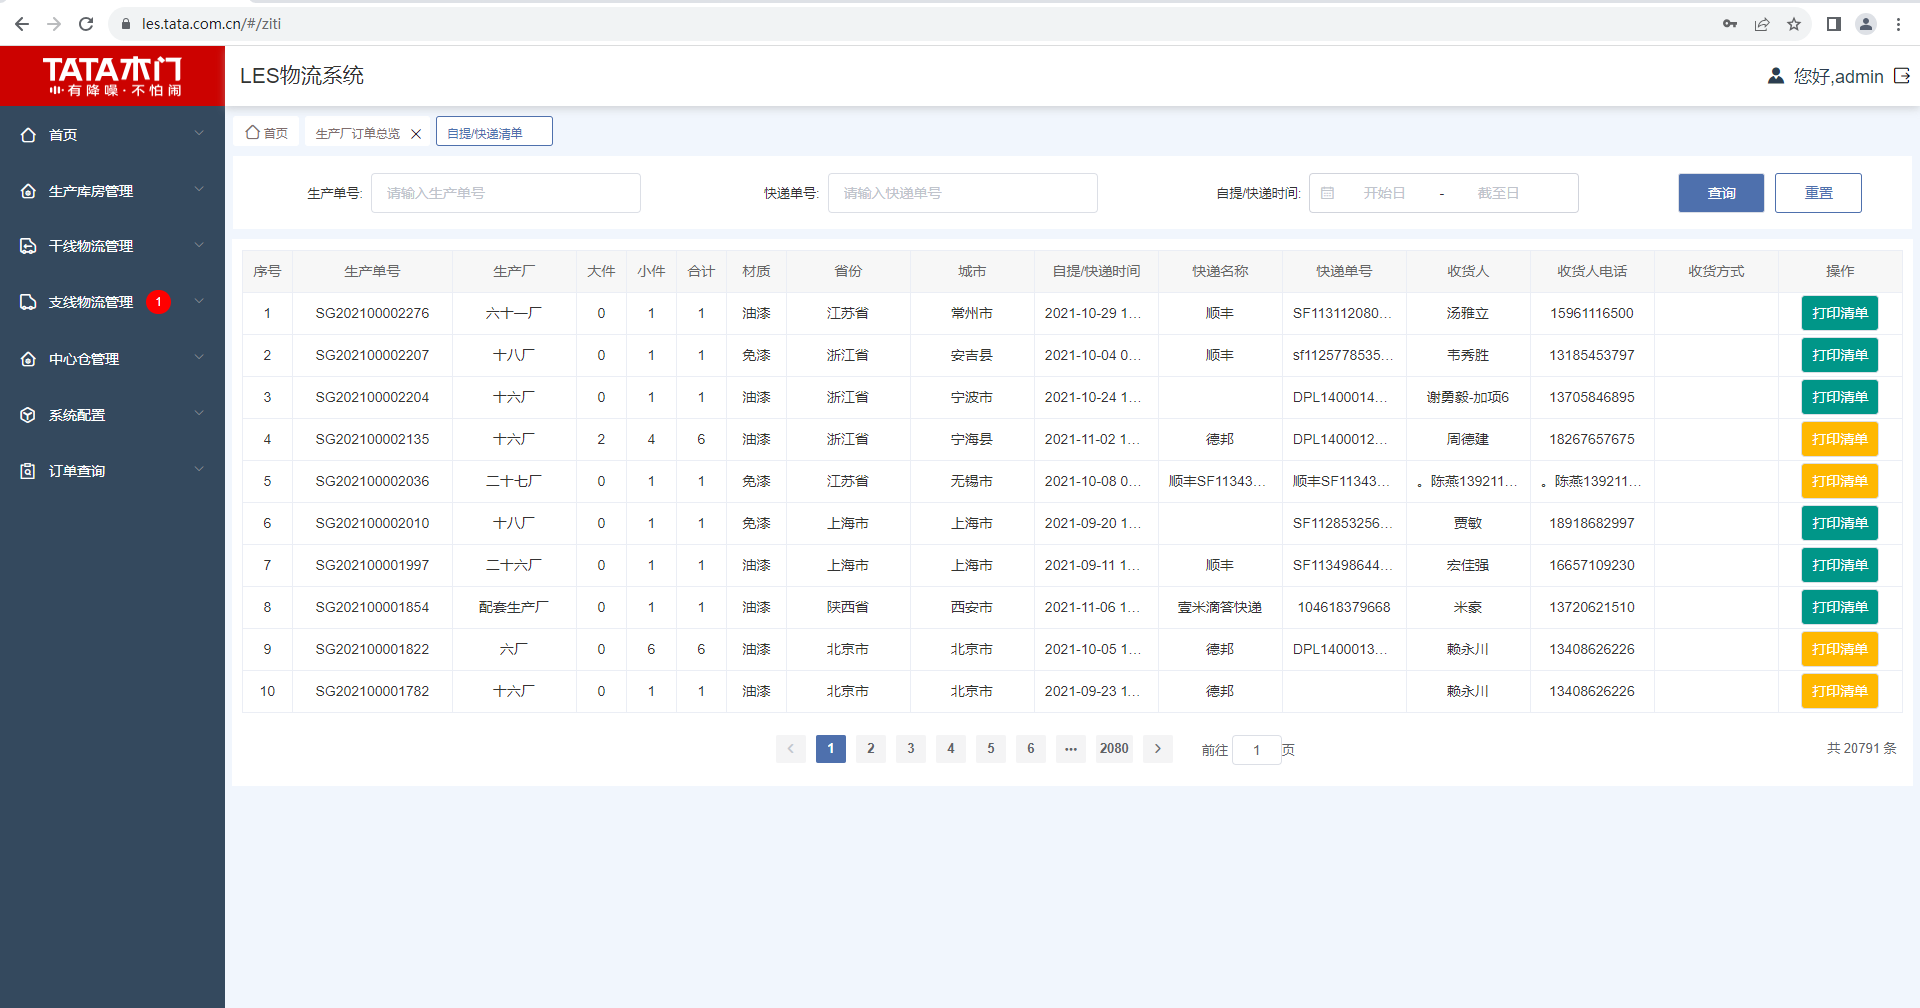Expand the 首页 sidebar chevron
Viewport: 1920px width, 1008px height.
coord(199,133)
